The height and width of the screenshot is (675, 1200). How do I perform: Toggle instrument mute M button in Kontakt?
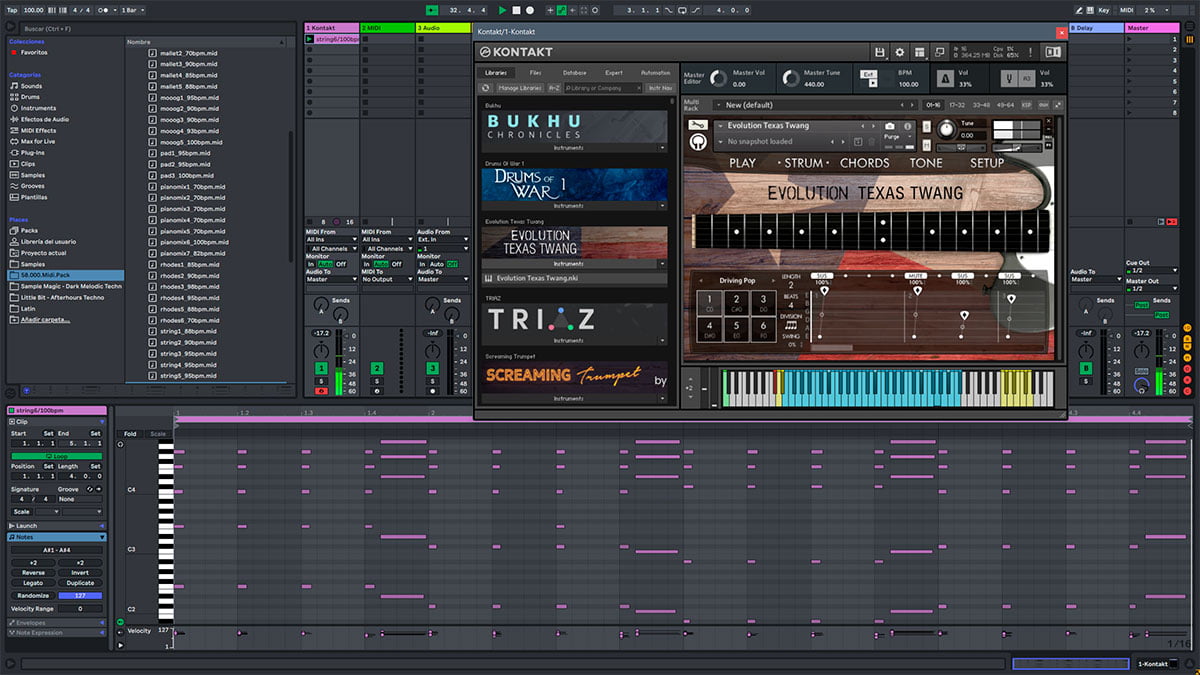(927, 145)
